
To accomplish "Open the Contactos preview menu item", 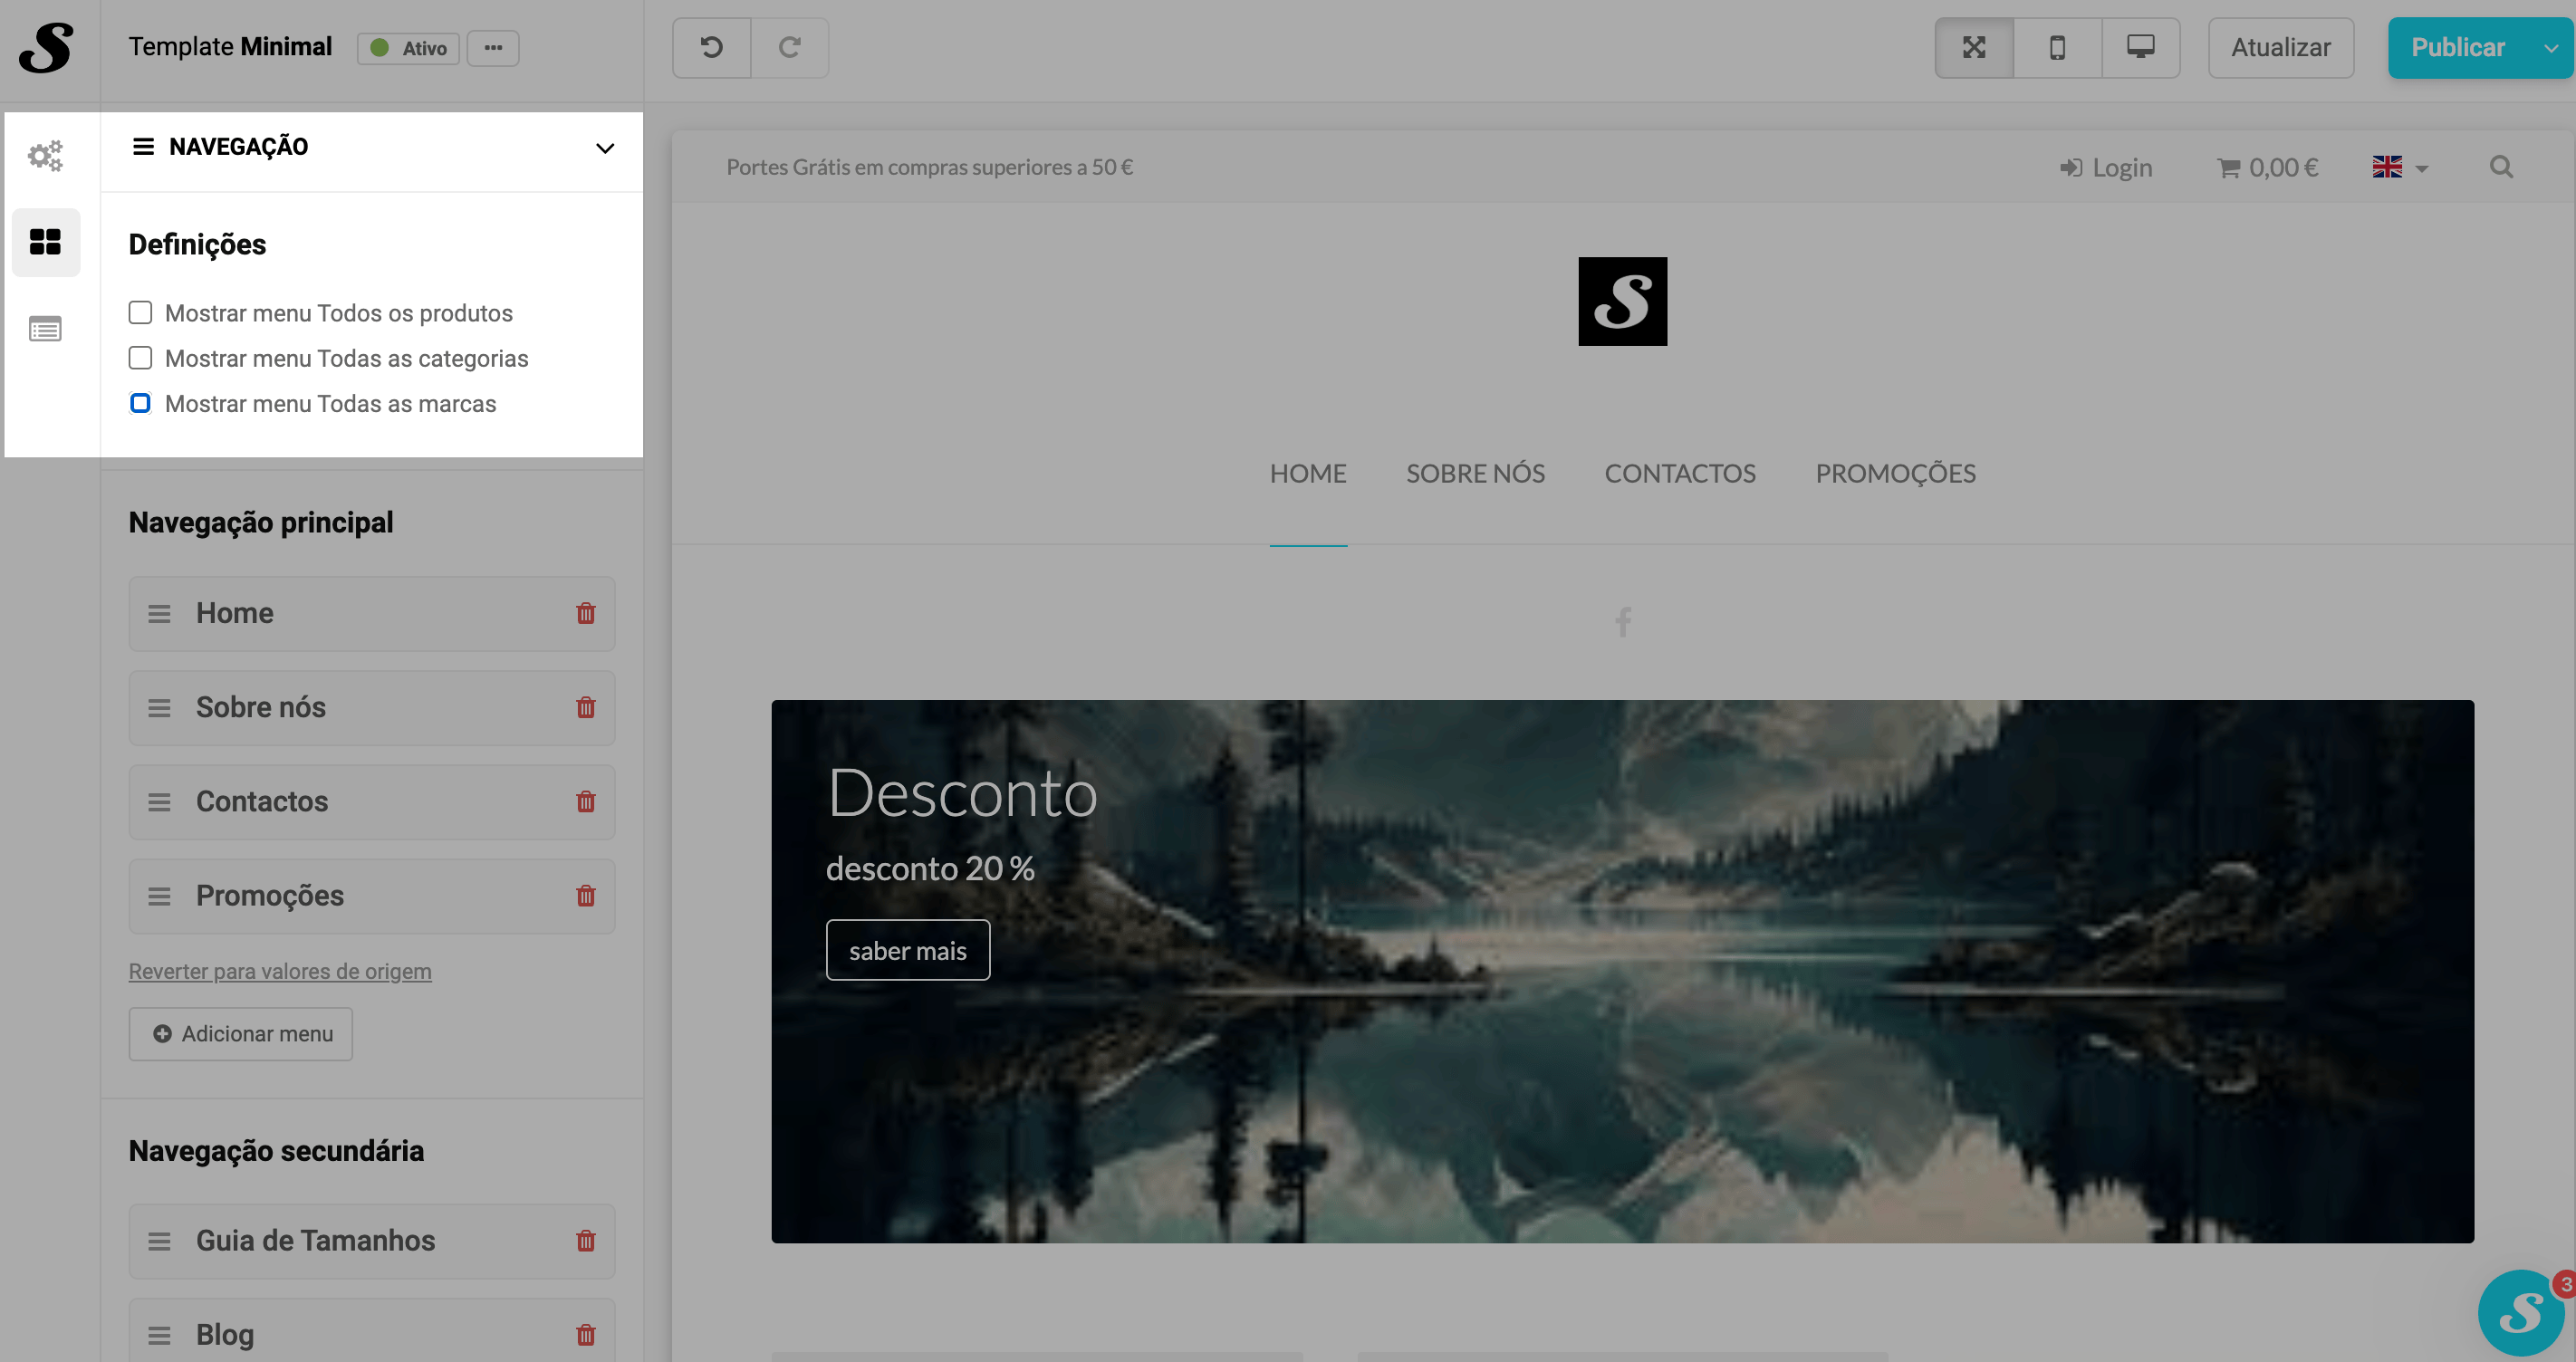I will (1679, 473).
